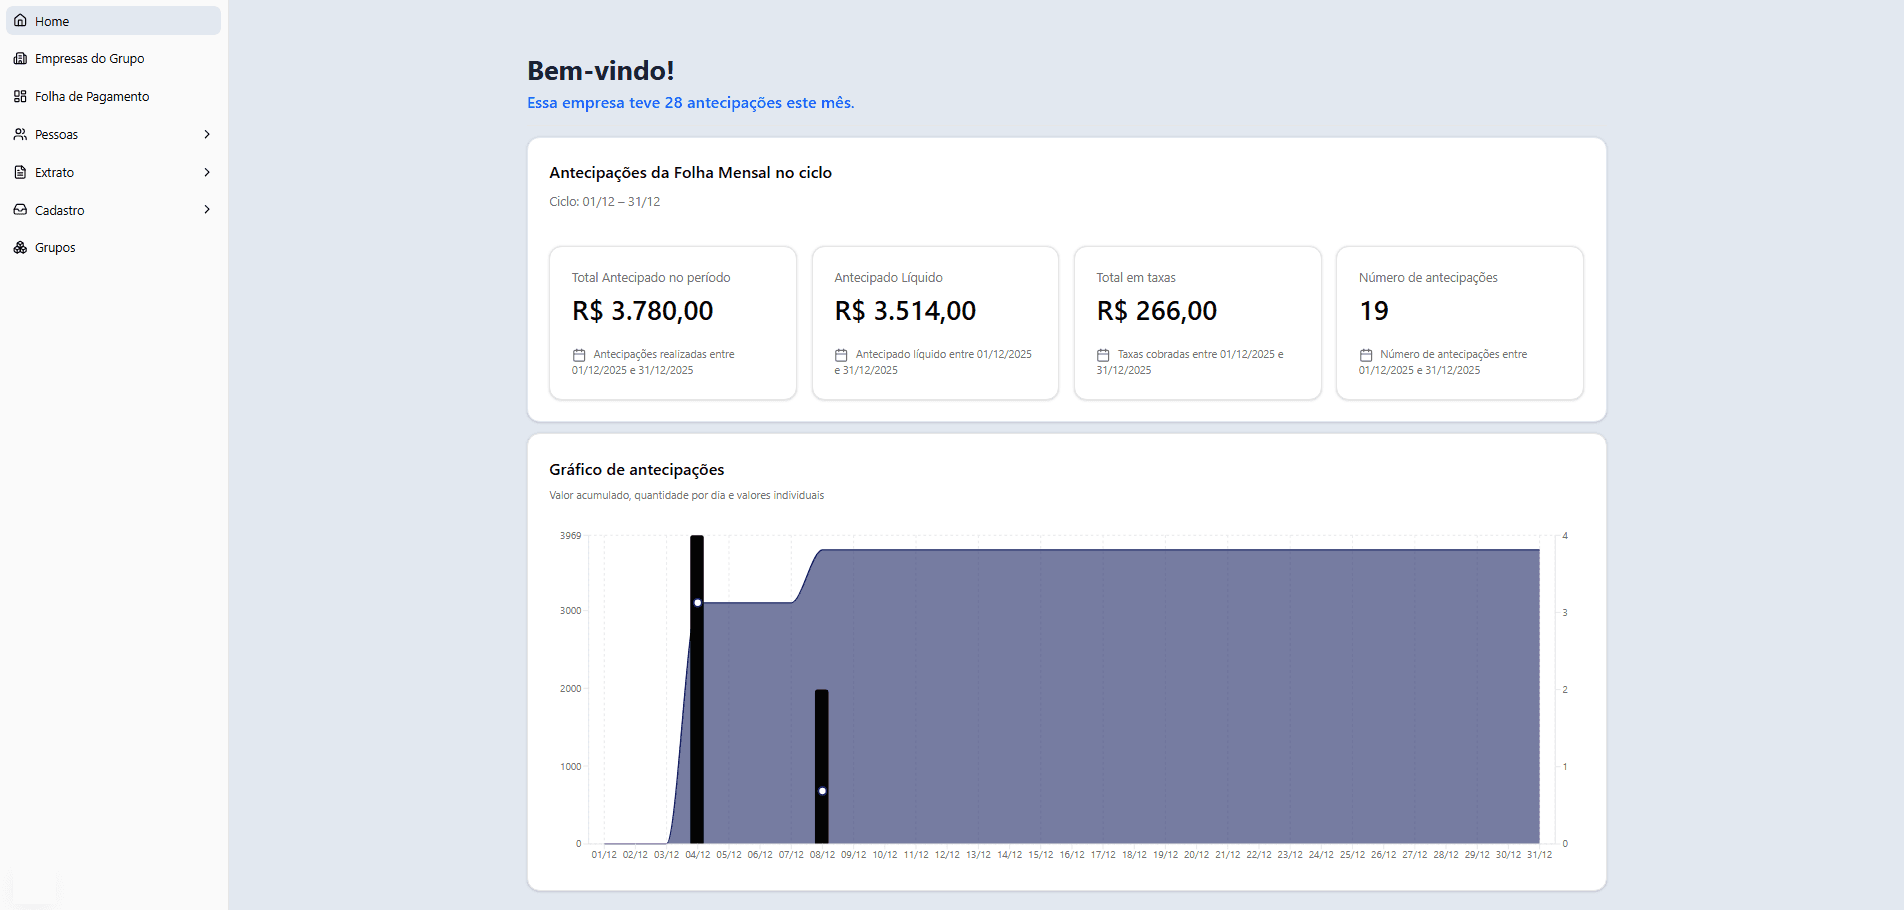Open the Folha de Pagamento menu item
The image size is (1904, 910).
92,97
